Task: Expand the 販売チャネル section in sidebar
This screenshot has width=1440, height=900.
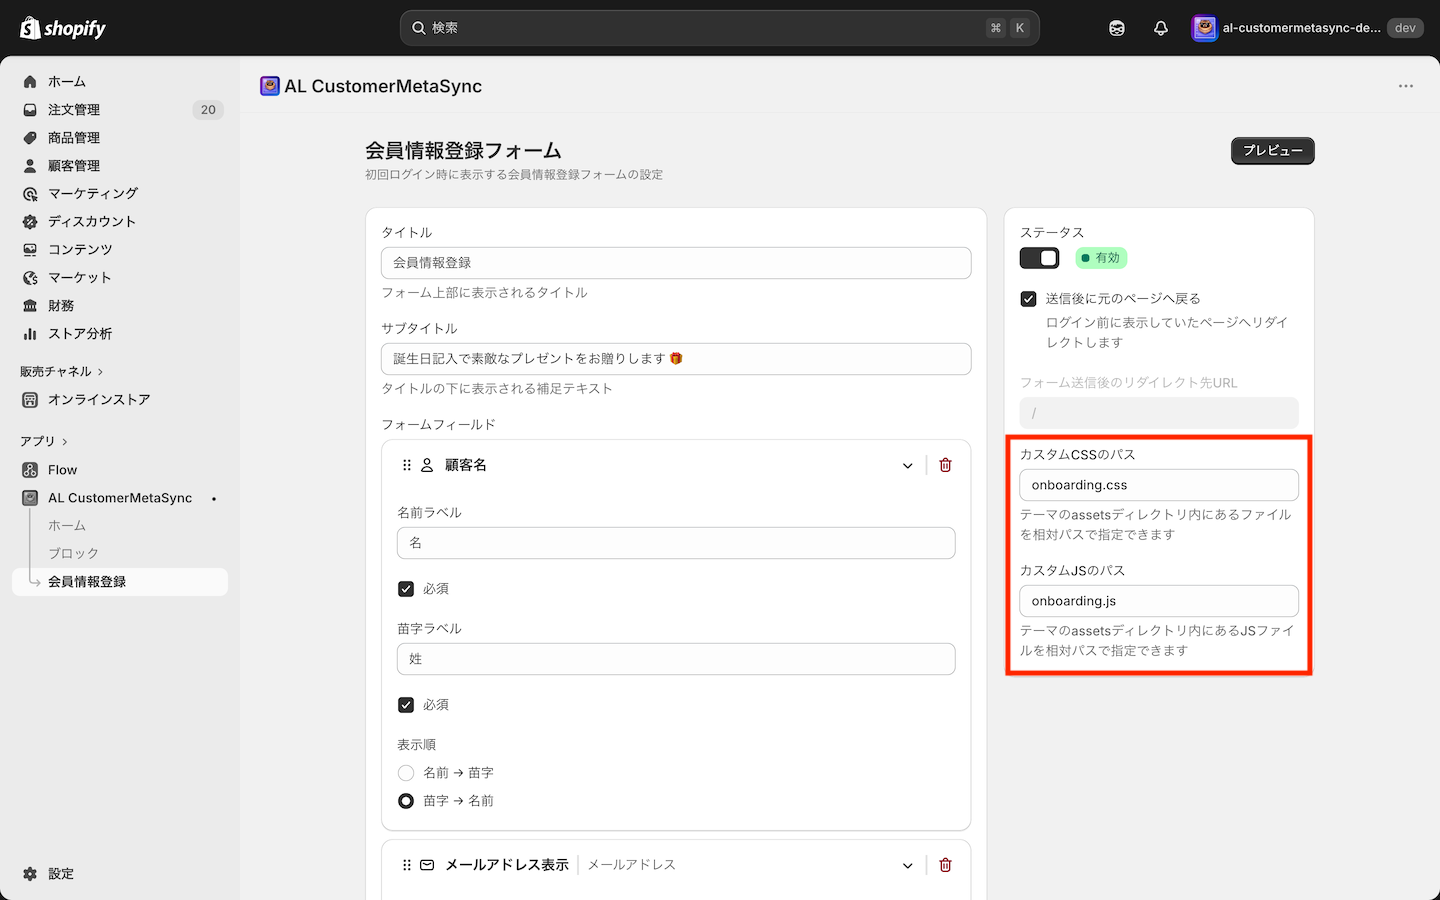Action: tap(62, 371)
